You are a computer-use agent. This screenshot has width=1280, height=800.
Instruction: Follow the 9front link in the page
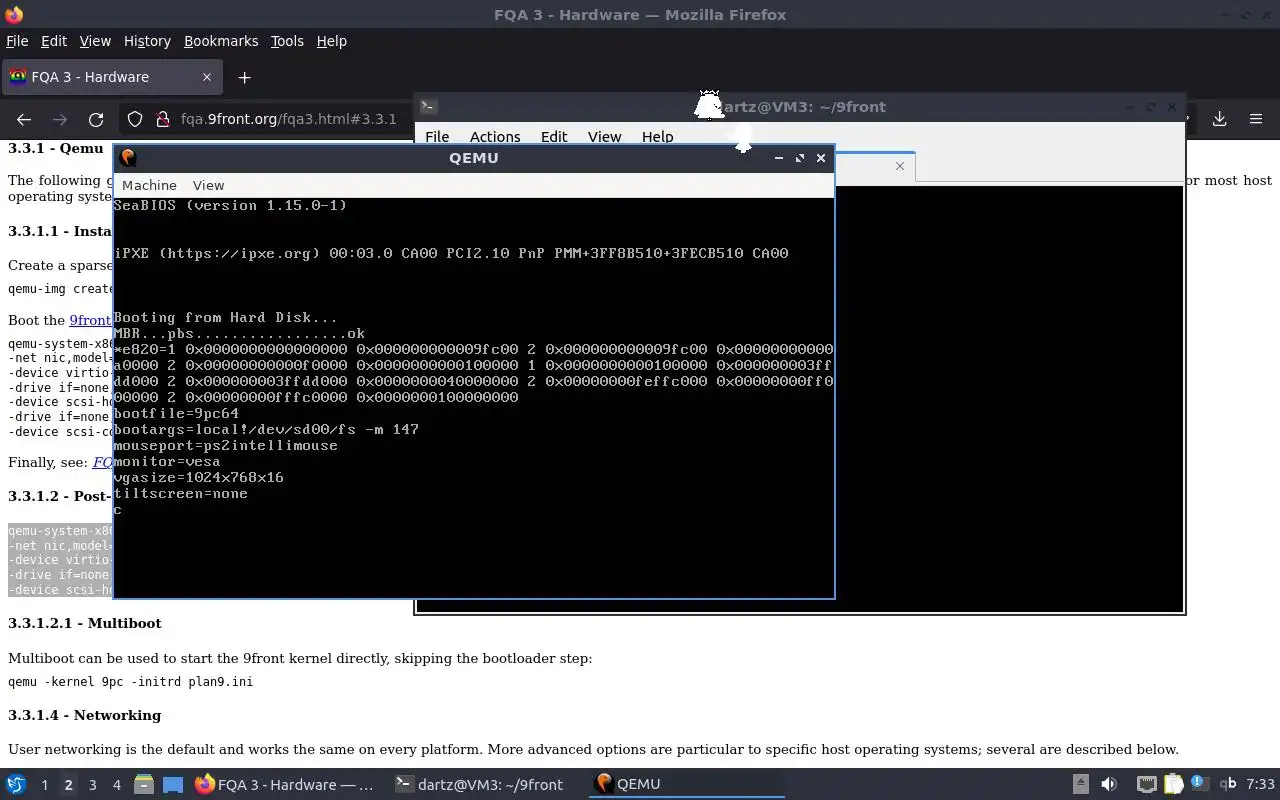90,320
